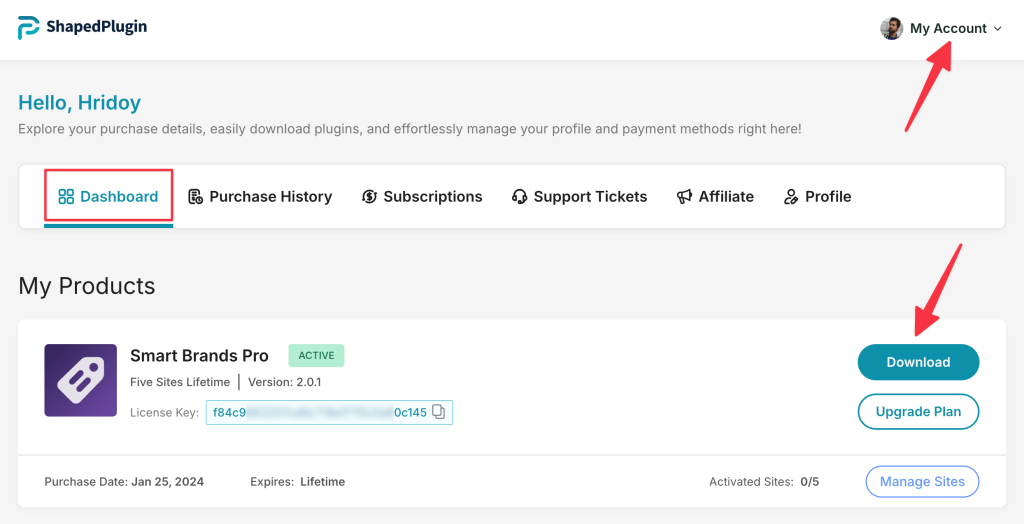
Task: Expand the My Account dropdown chevron
Action: (x=997, y=29)
